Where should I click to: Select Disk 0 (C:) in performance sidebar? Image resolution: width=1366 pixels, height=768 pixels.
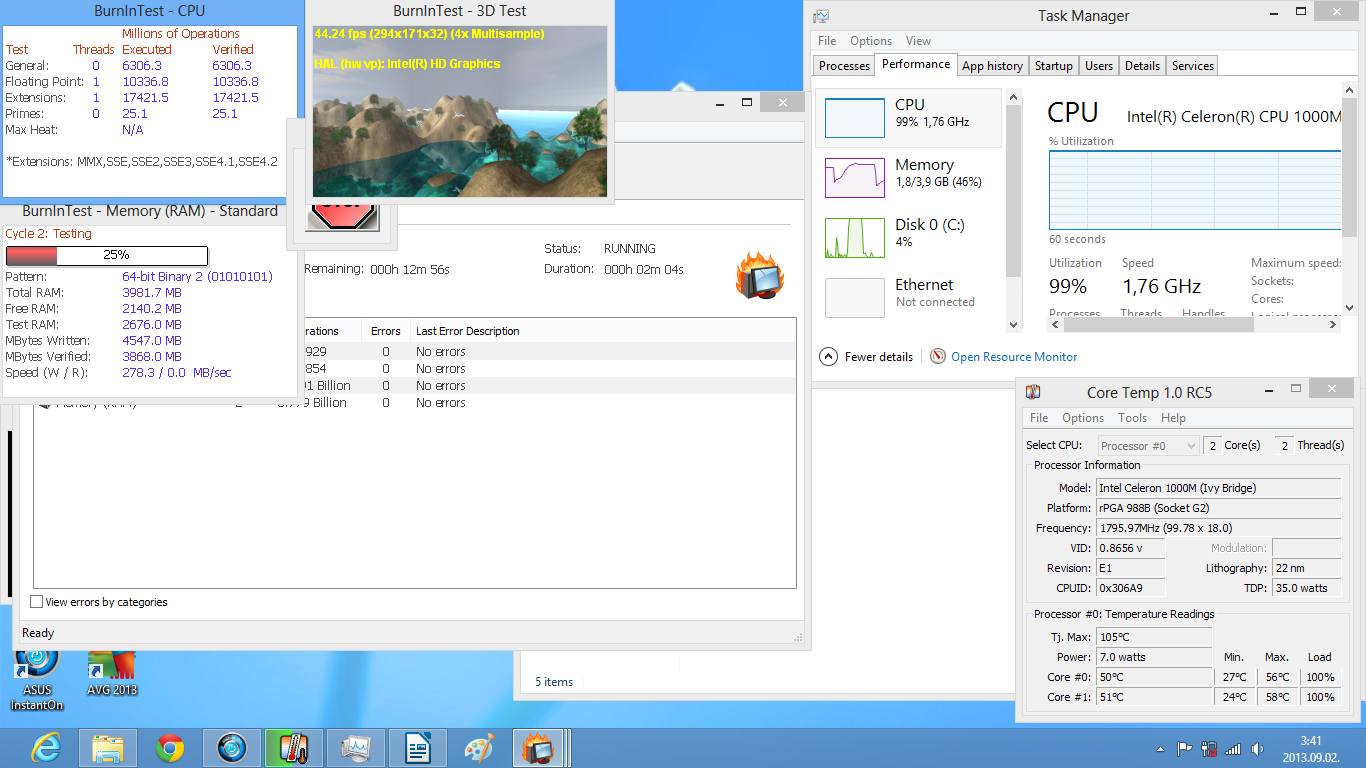pos(910,237)
